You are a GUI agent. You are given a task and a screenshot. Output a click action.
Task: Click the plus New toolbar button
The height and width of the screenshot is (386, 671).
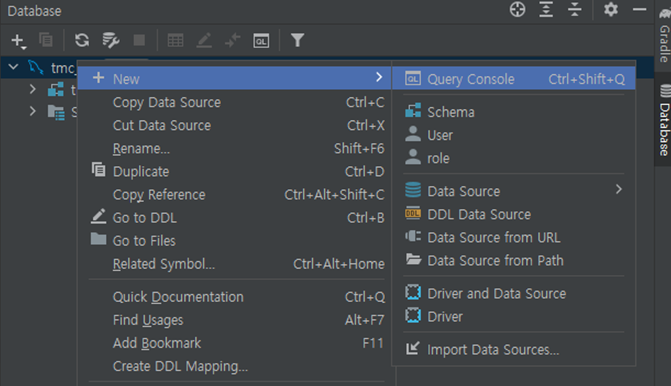click(x=18, y=41)
